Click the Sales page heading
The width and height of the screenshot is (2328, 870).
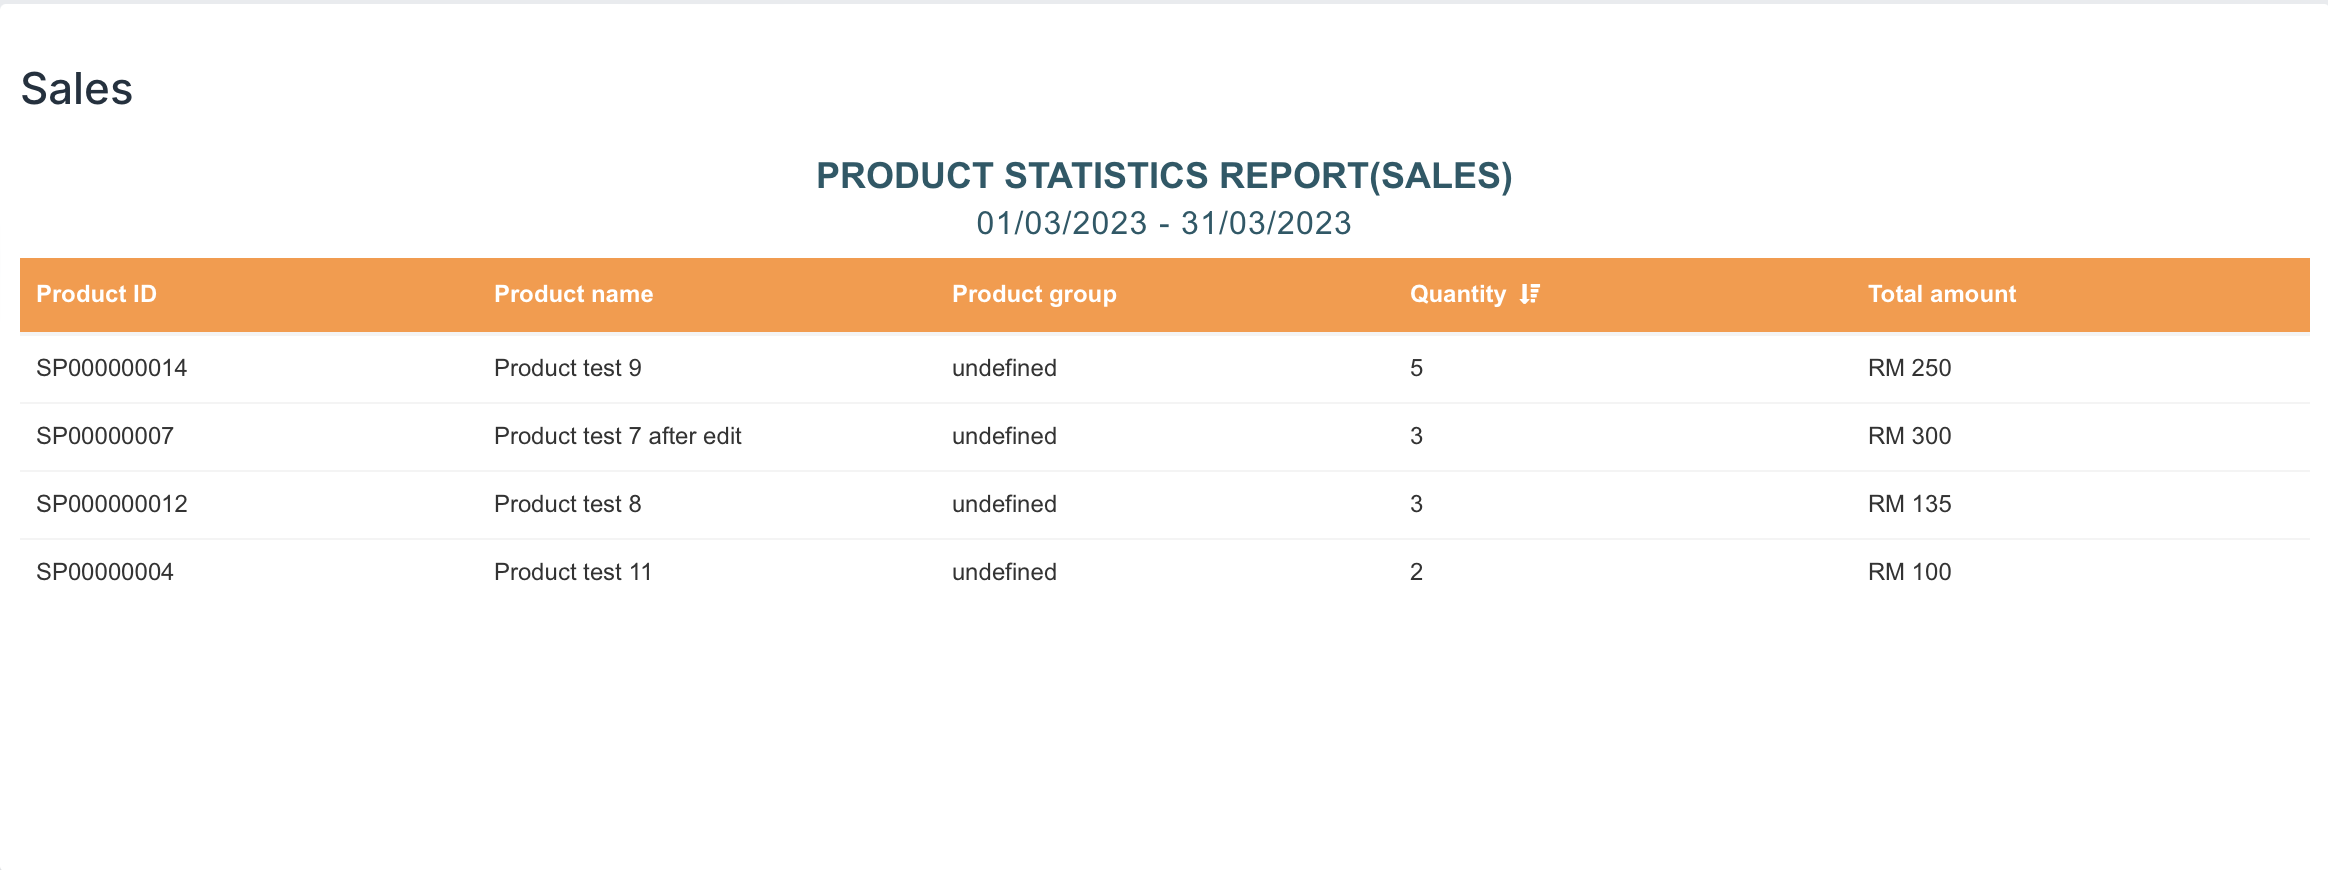[77, 89]
